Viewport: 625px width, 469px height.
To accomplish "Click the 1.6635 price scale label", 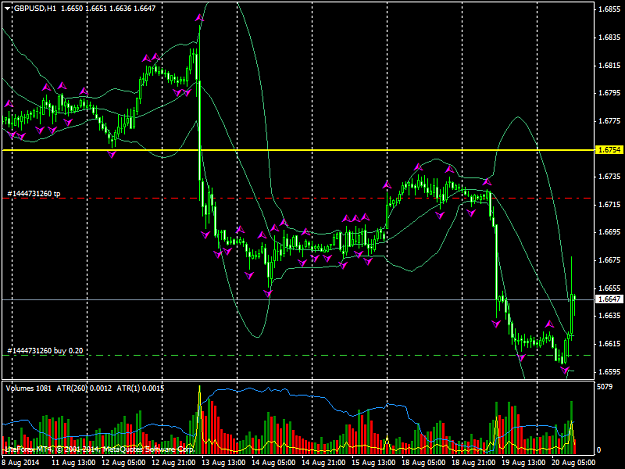I will click(609, 316).
